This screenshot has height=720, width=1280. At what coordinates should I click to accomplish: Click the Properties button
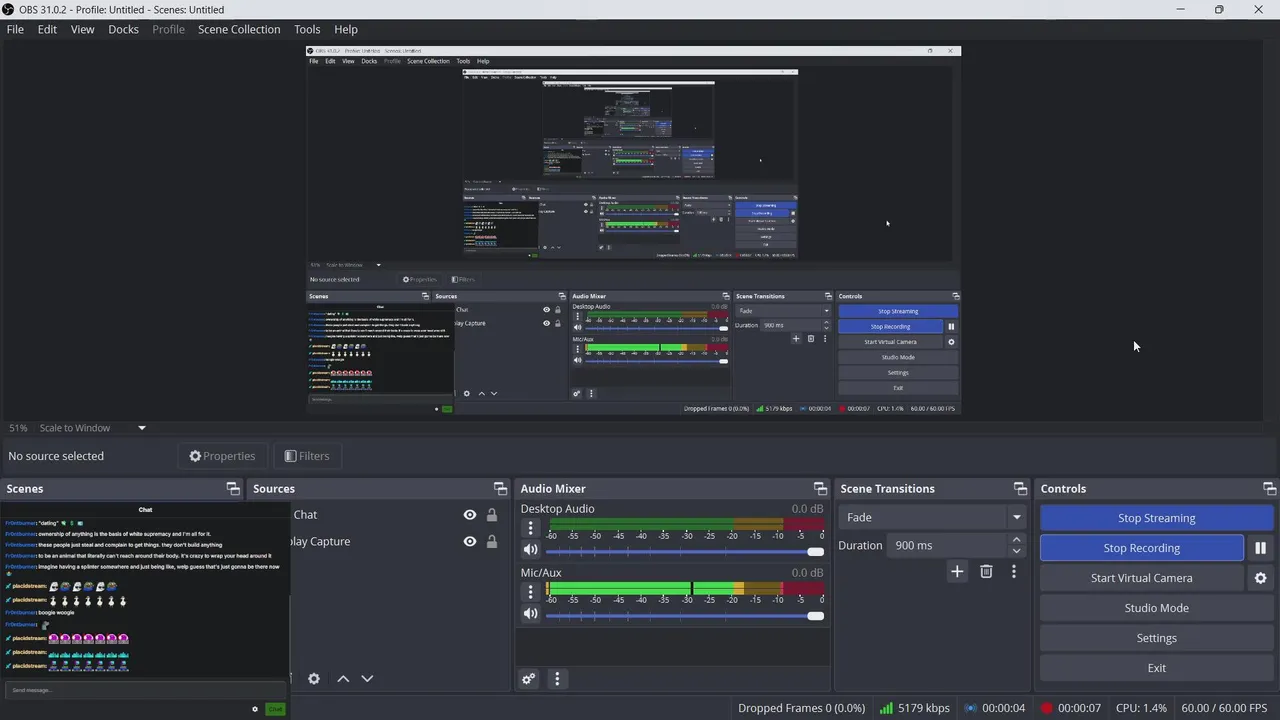[x=222, y=456]
